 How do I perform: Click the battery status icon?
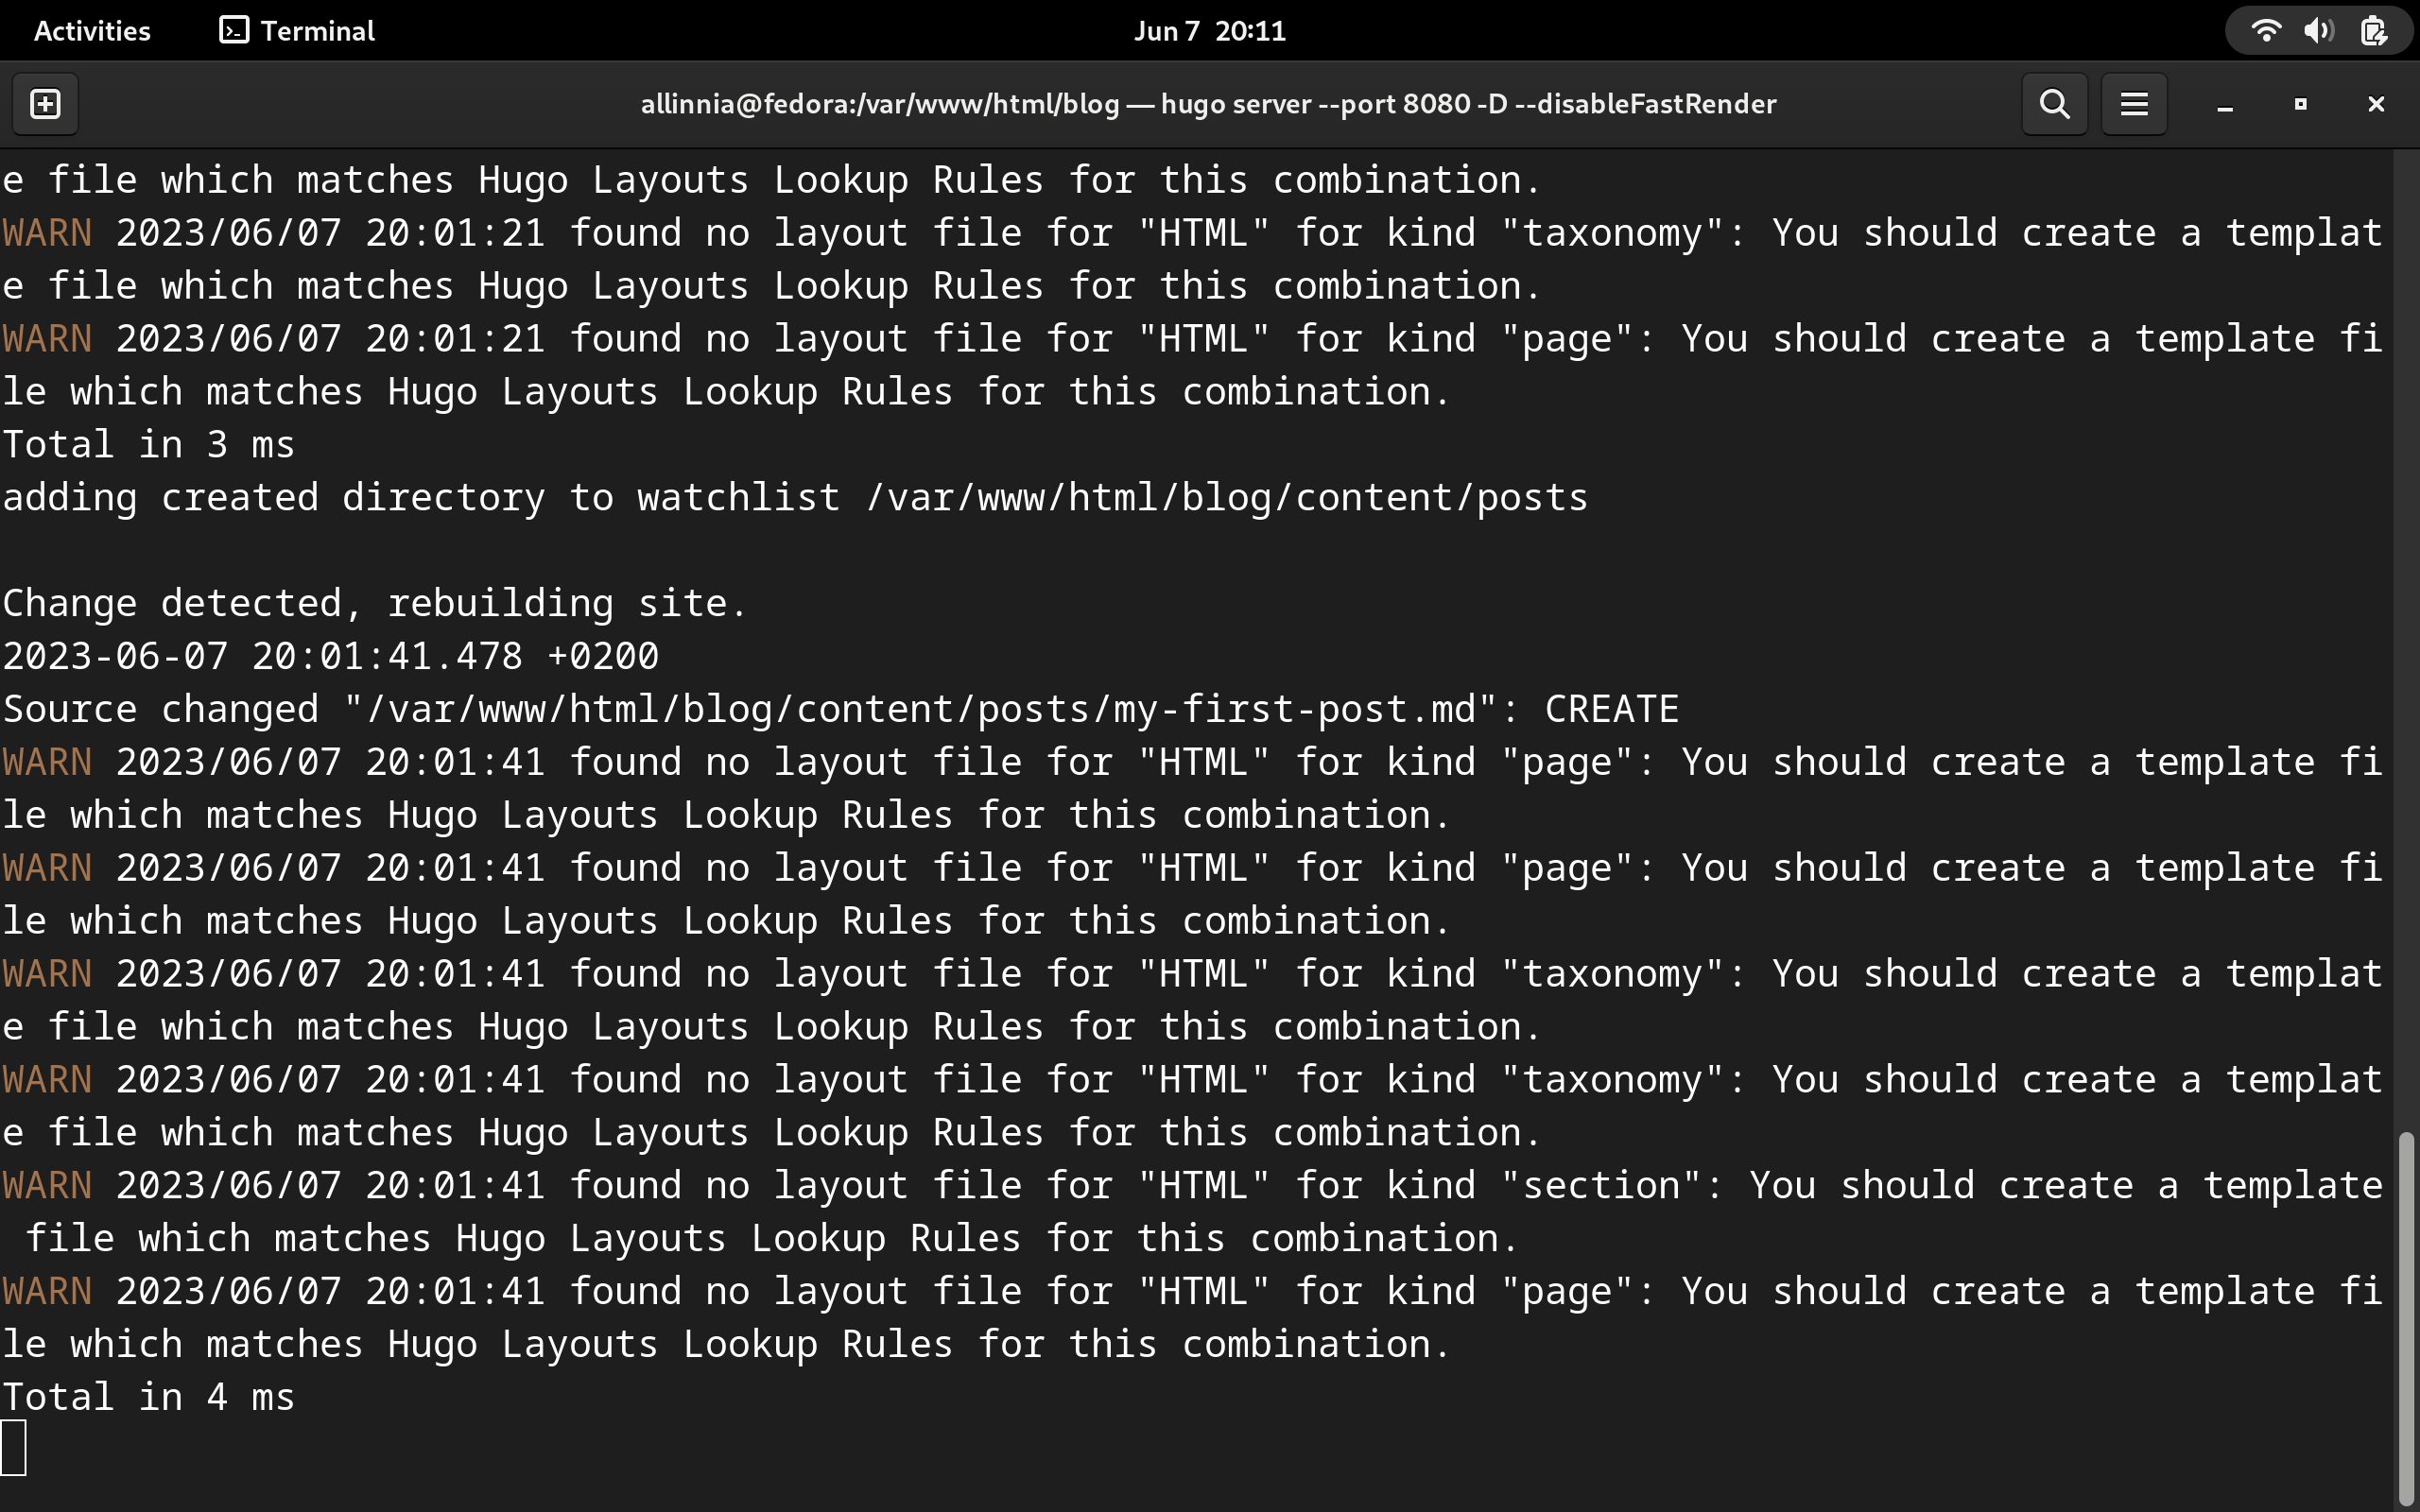click(x=2373, y=31)
